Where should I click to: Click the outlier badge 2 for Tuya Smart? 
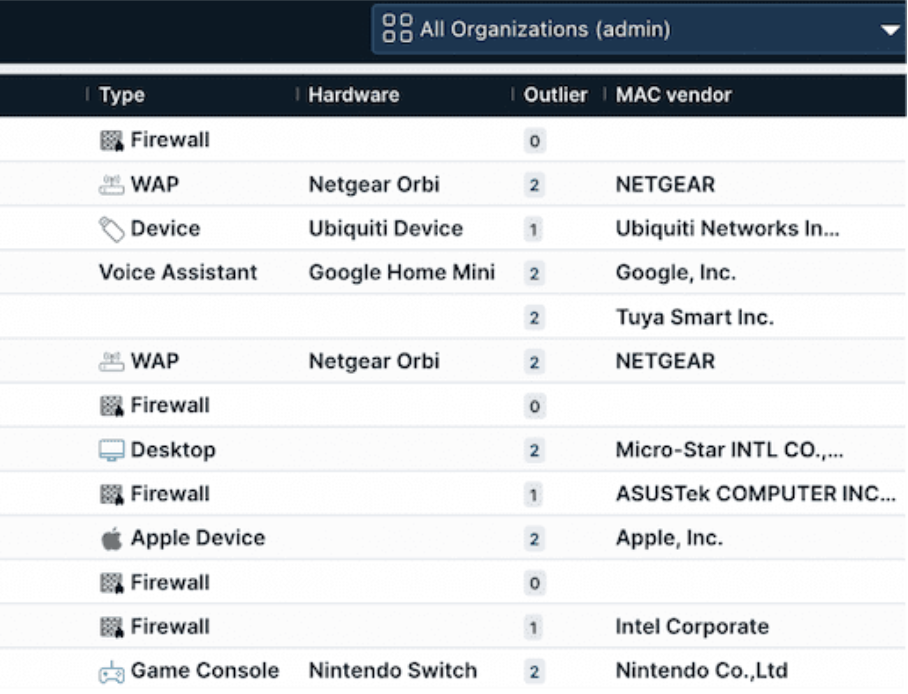click(534, 318)
